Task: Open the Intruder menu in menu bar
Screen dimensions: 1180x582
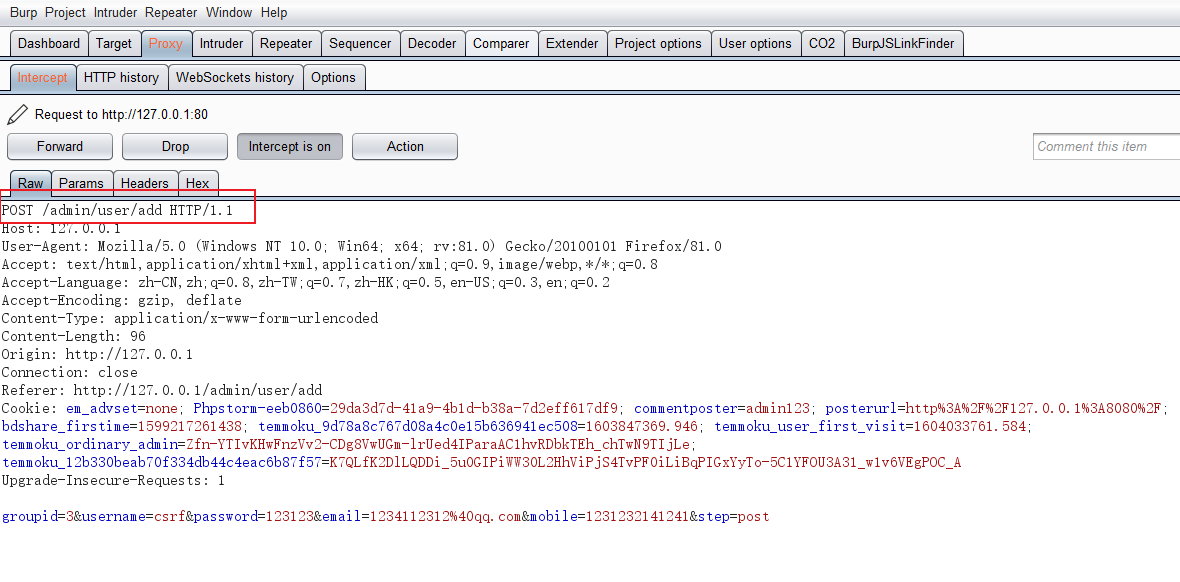Action: pos(115,12)
